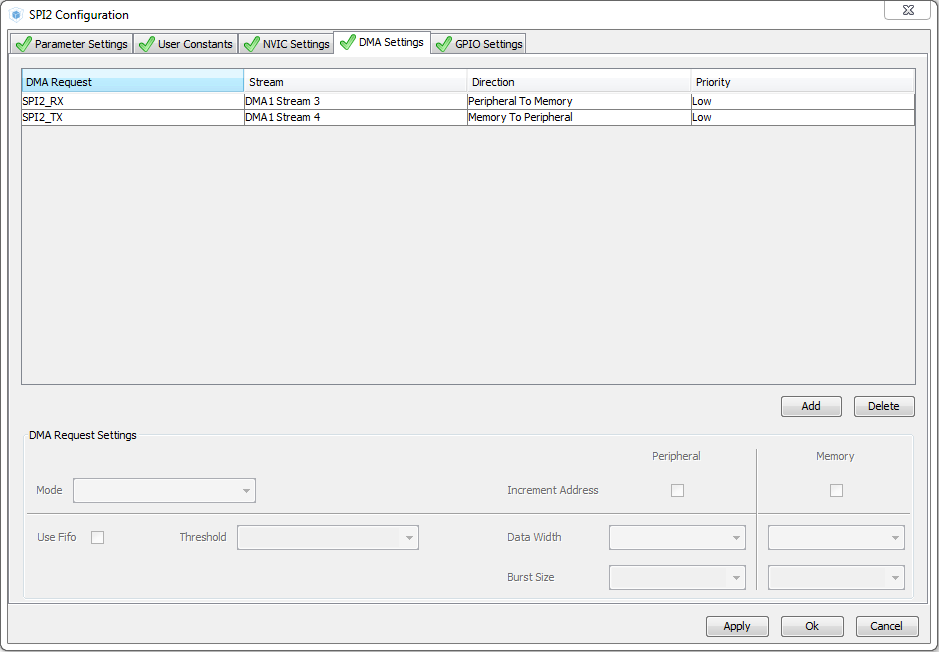Open the NVIC Settings tab
The width and height of the screenshot is (939, 652).
[286, 44]
